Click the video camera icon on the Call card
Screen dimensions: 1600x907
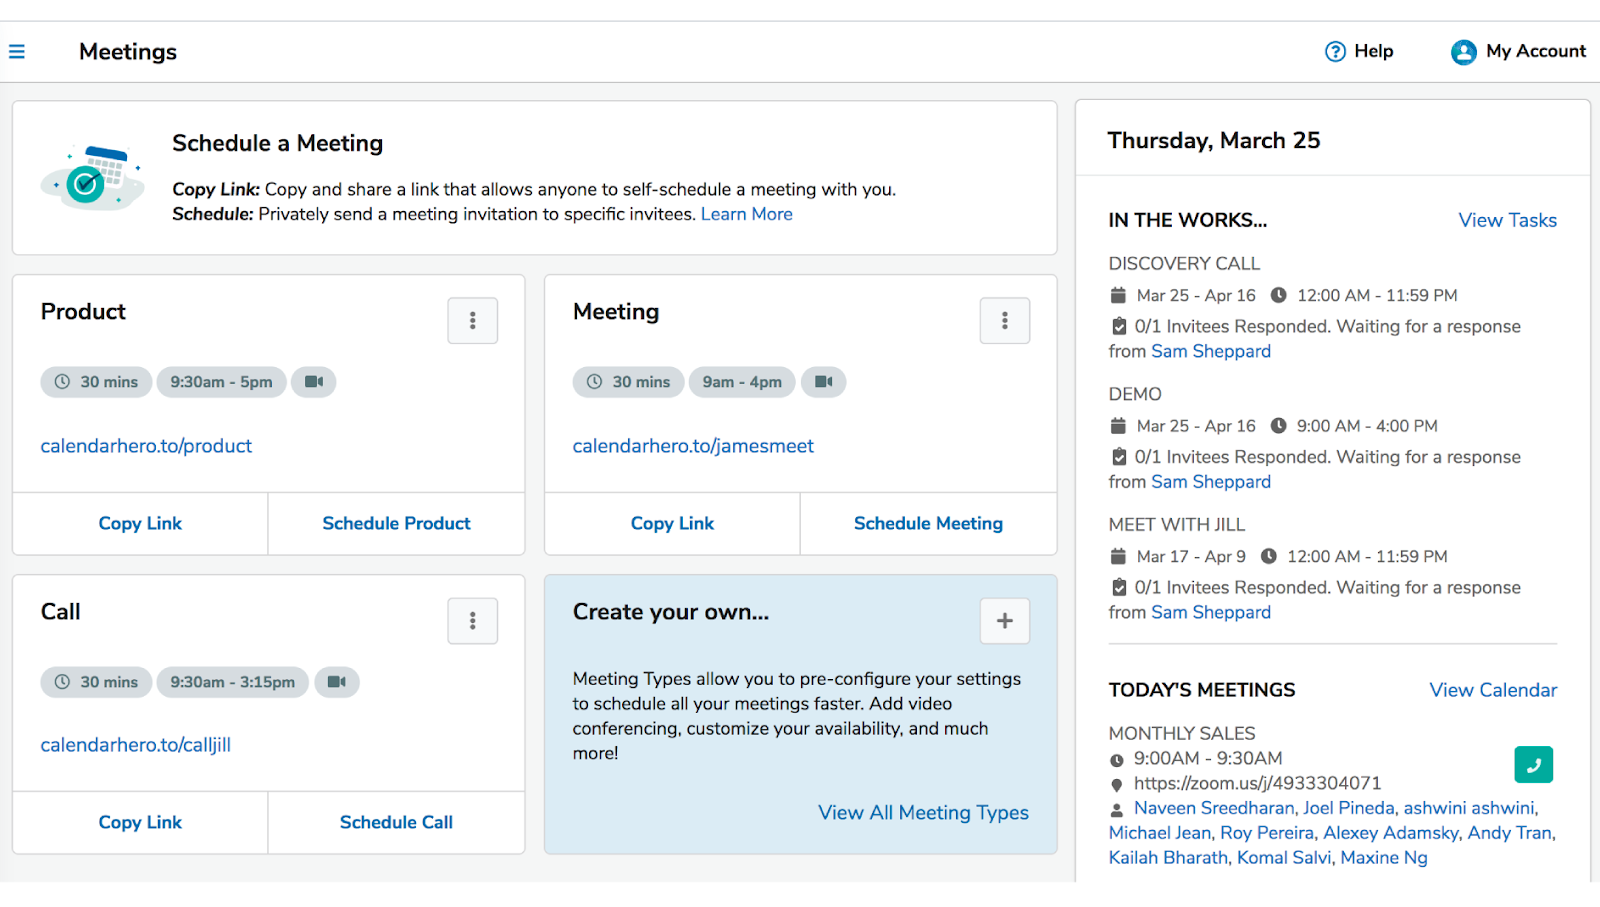coord(337,682)
